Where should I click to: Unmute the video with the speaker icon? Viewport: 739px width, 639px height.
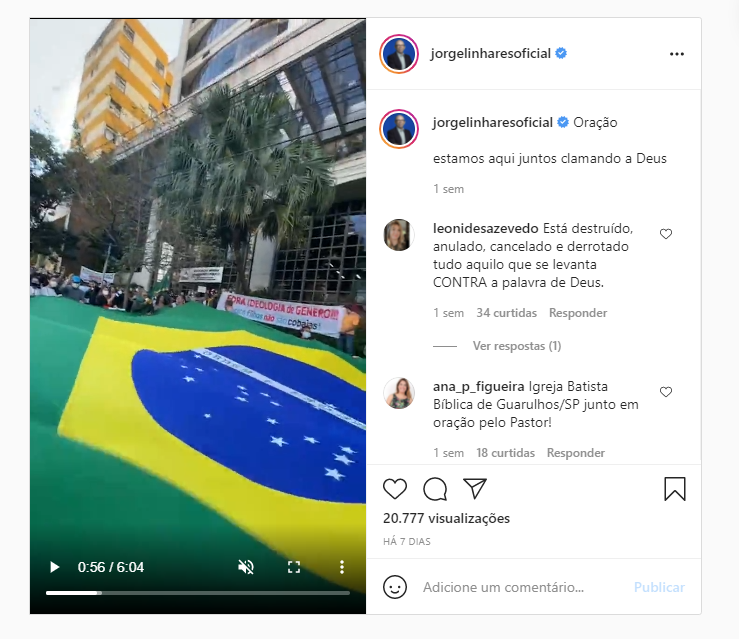pyautogui.click(x=246, y=567)
